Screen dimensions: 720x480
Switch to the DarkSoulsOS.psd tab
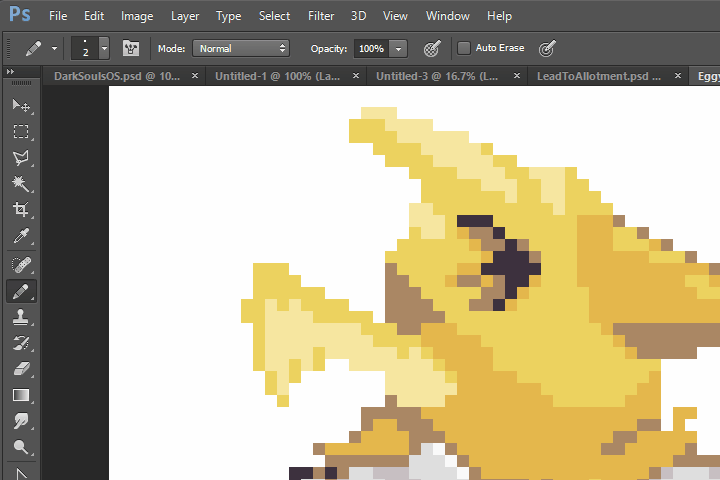click(x=117, y=76)
